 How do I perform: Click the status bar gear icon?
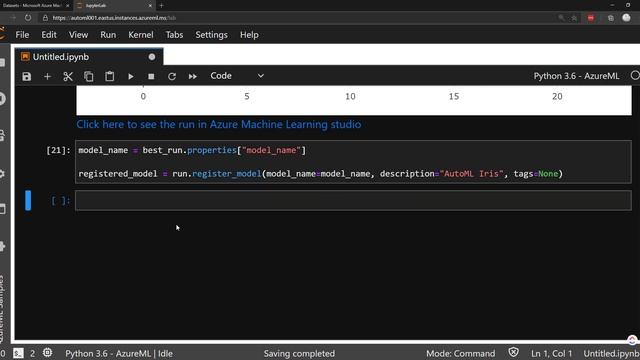click(47, 353)
